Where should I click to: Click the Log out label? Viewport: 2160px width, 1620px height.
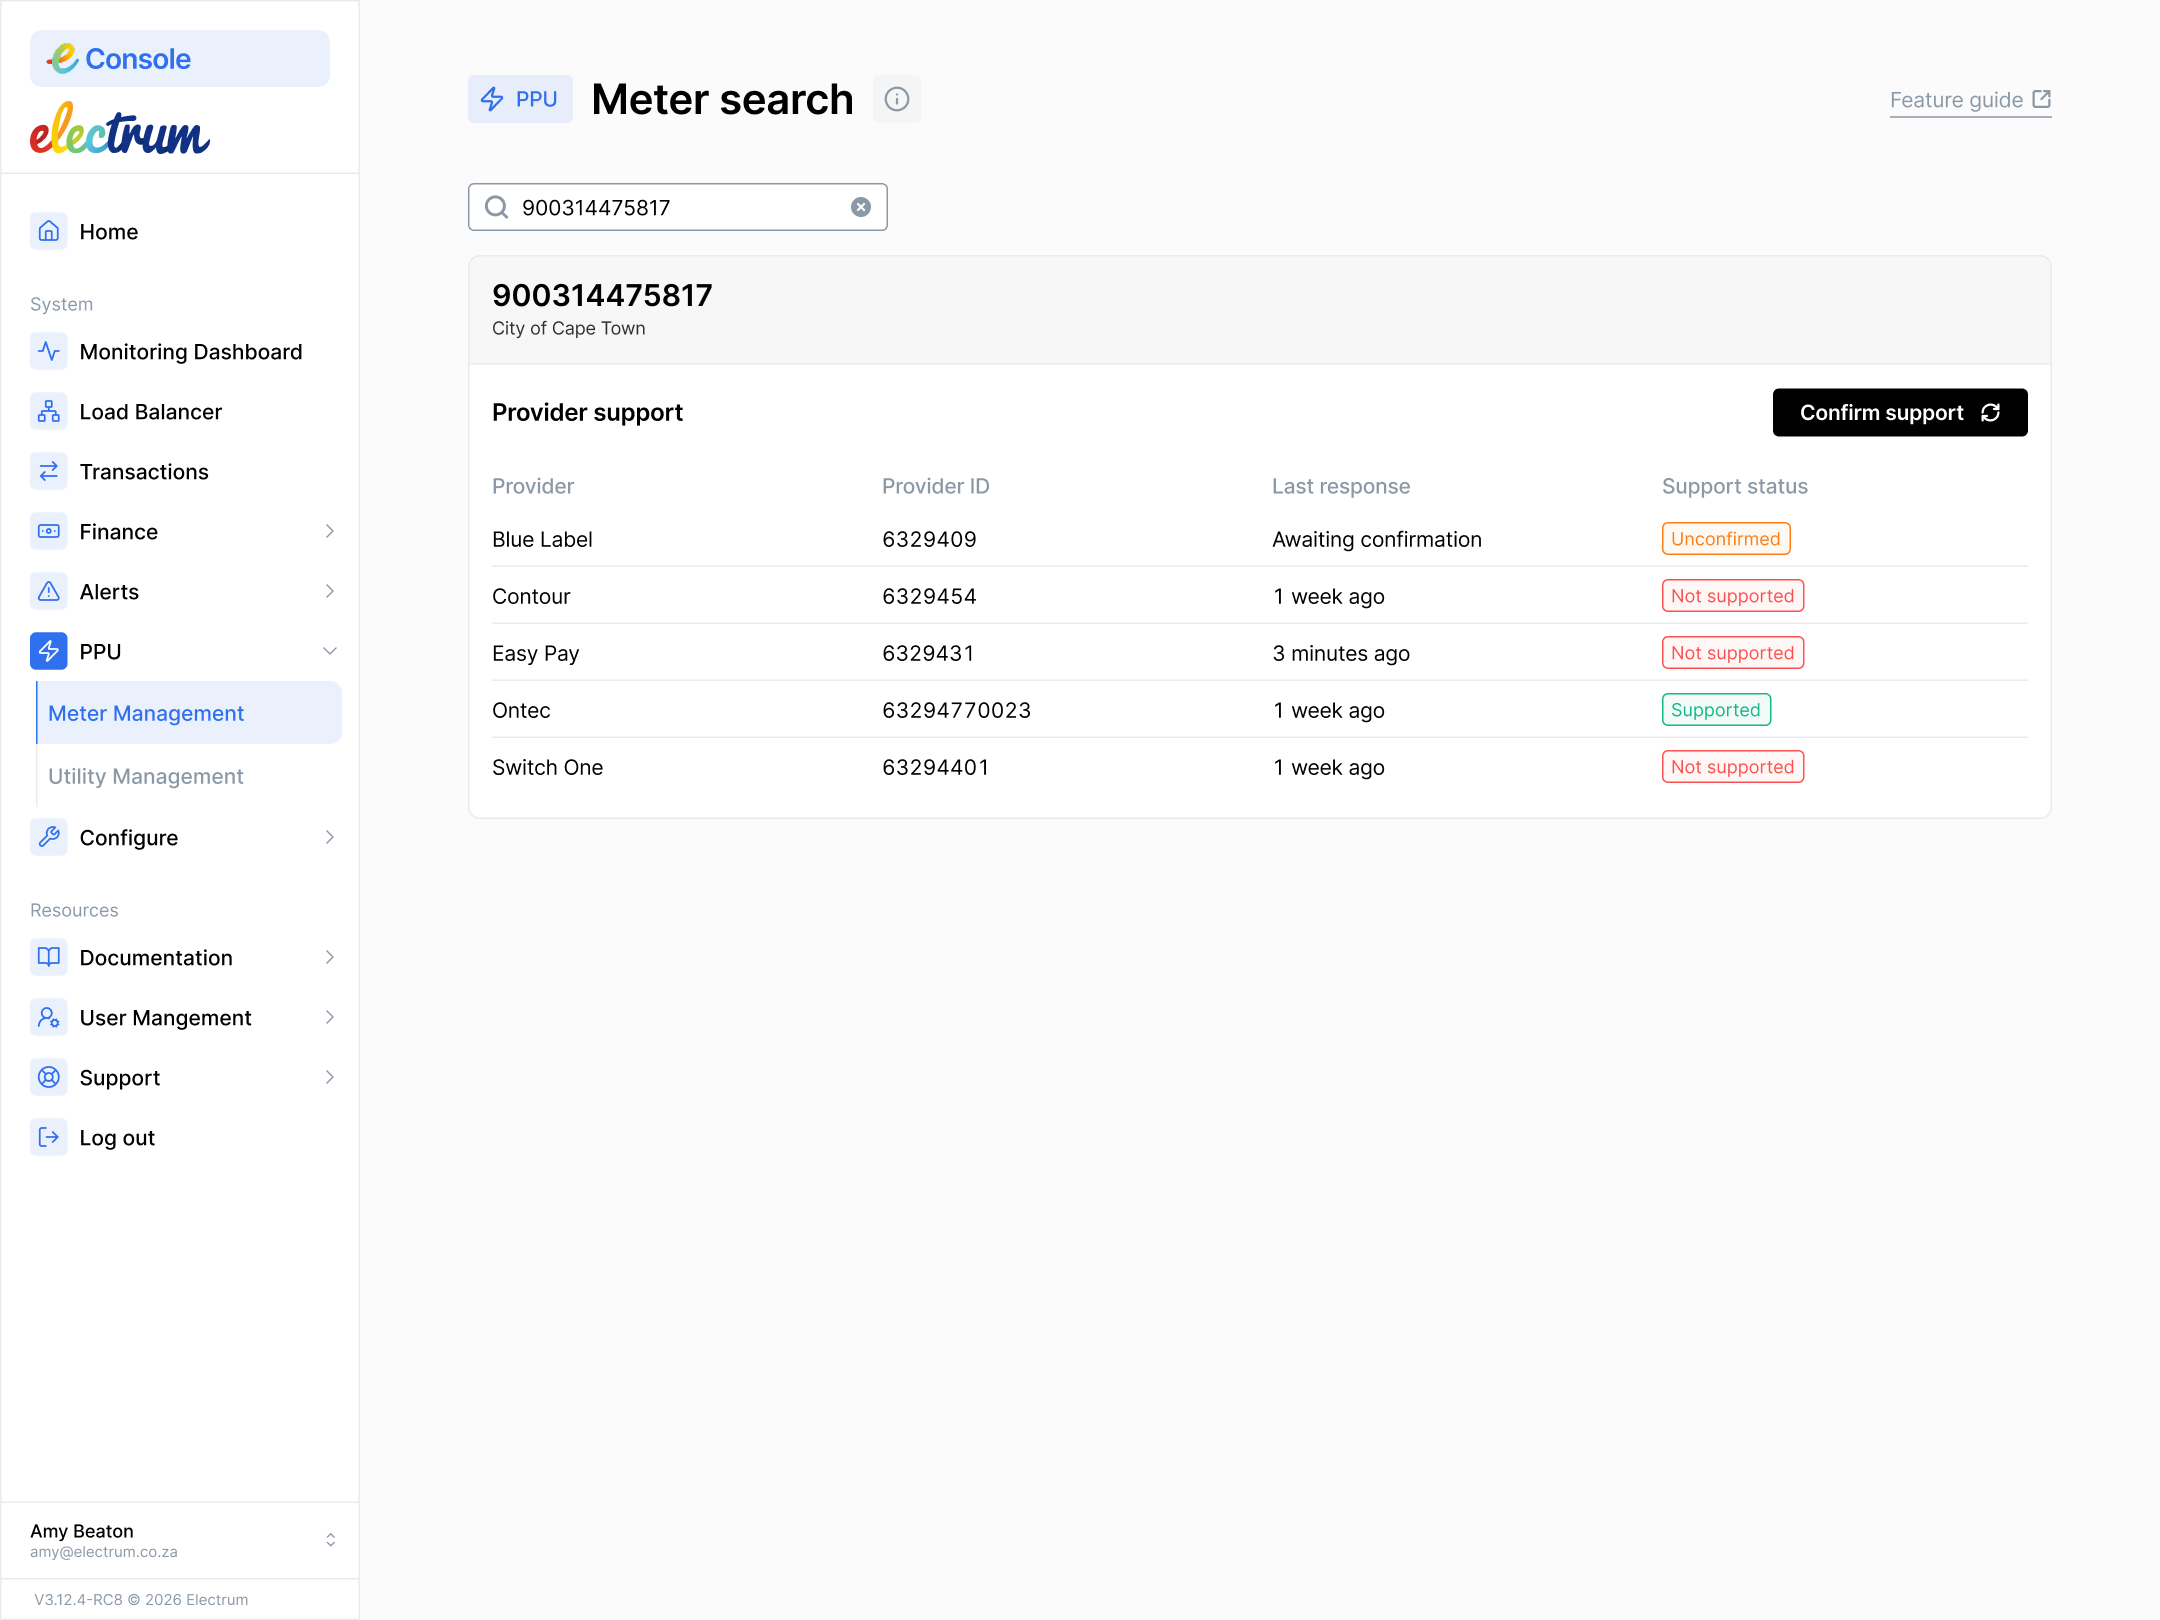point(117,1137)
